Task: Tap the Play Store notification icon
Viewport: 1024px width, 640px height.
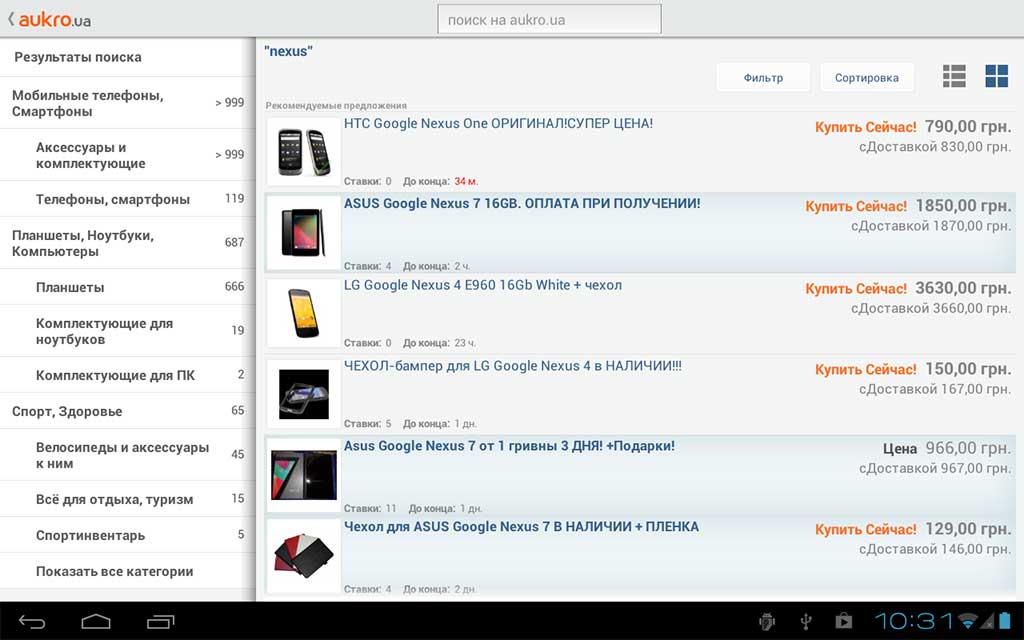Action: click(844, 620)
